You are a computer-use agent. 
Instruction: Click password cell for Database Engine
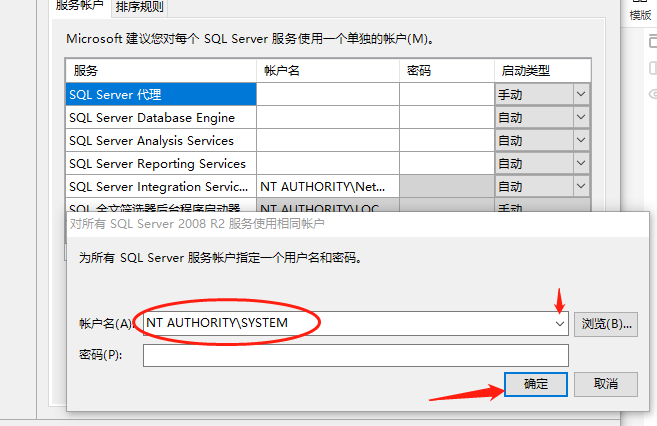[x=447, y=117]
